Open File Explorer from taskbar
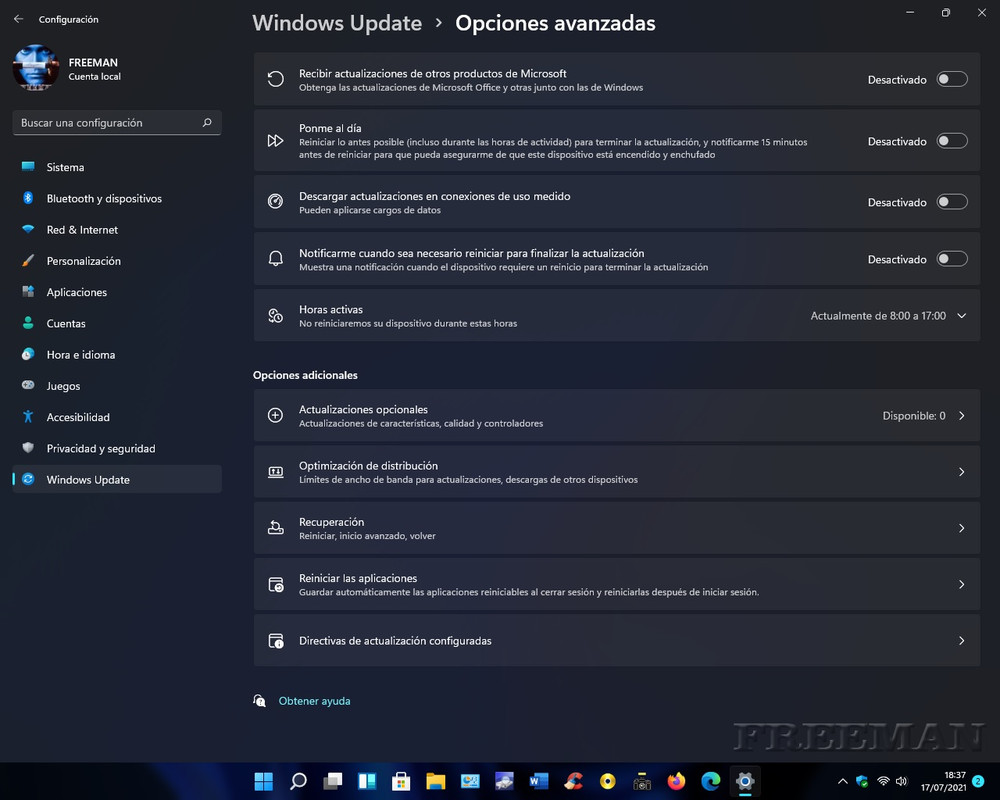This screenshot has width=1000, height=800. click(x=436, y=781)
